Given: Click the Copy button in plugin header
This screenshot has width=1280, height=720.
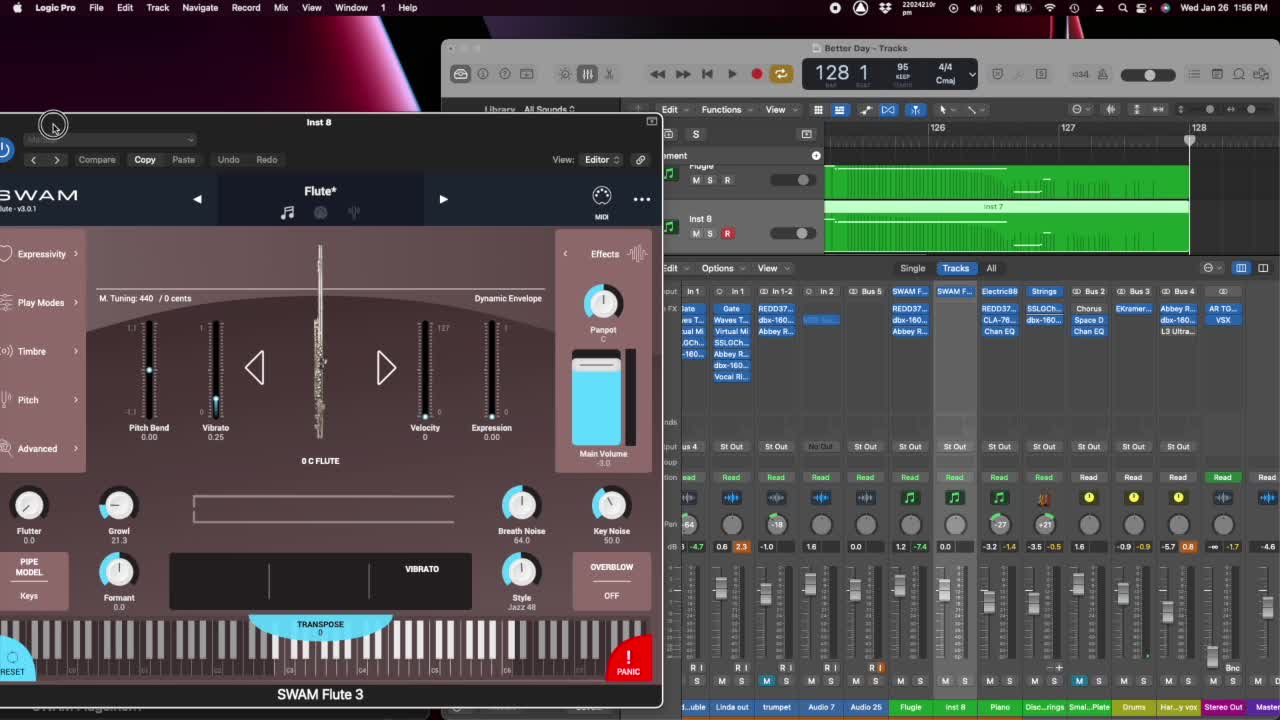Looking at the screenshot, I should [x=145, y=160].
